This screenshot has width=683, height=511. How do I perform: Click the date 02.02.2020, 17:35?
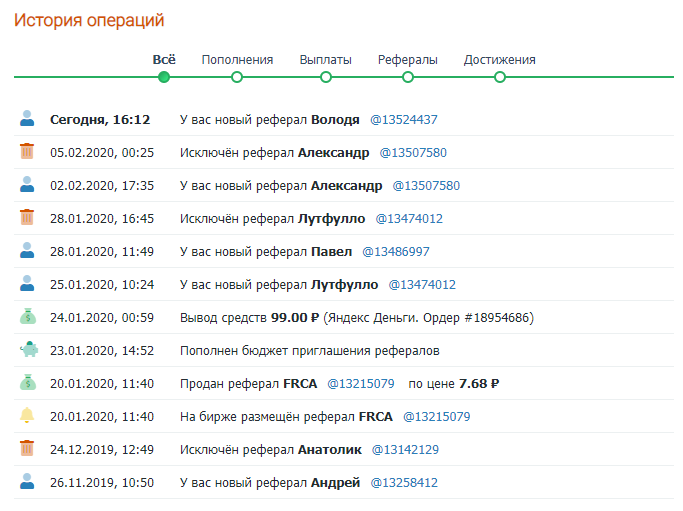(x=102, y=186)
